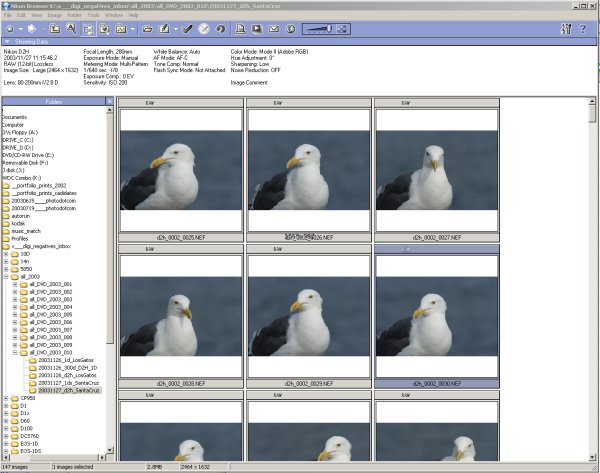Expand the 14n folder node

pyautogui.click(x=6, y=261)
